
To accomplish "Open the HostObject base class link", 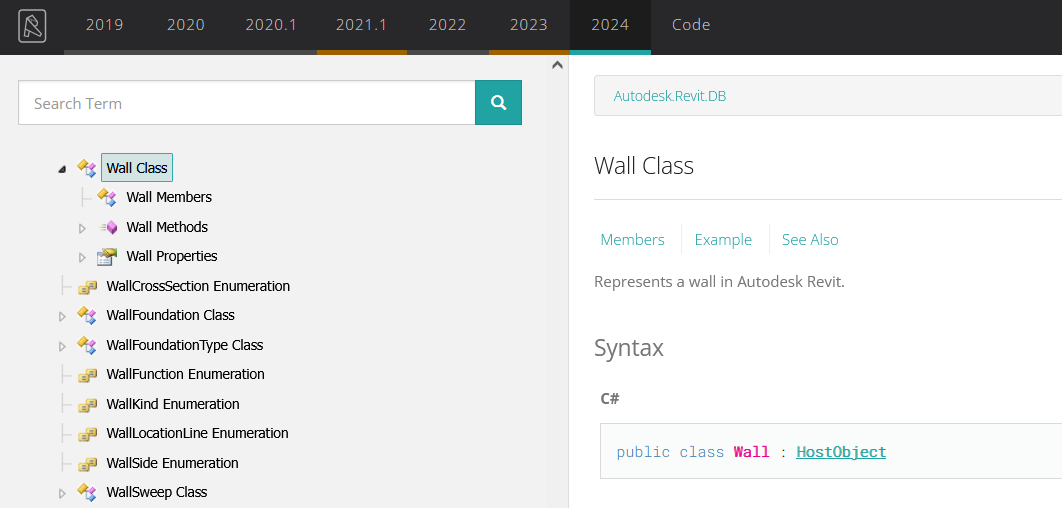I will (x=841, y=452).
